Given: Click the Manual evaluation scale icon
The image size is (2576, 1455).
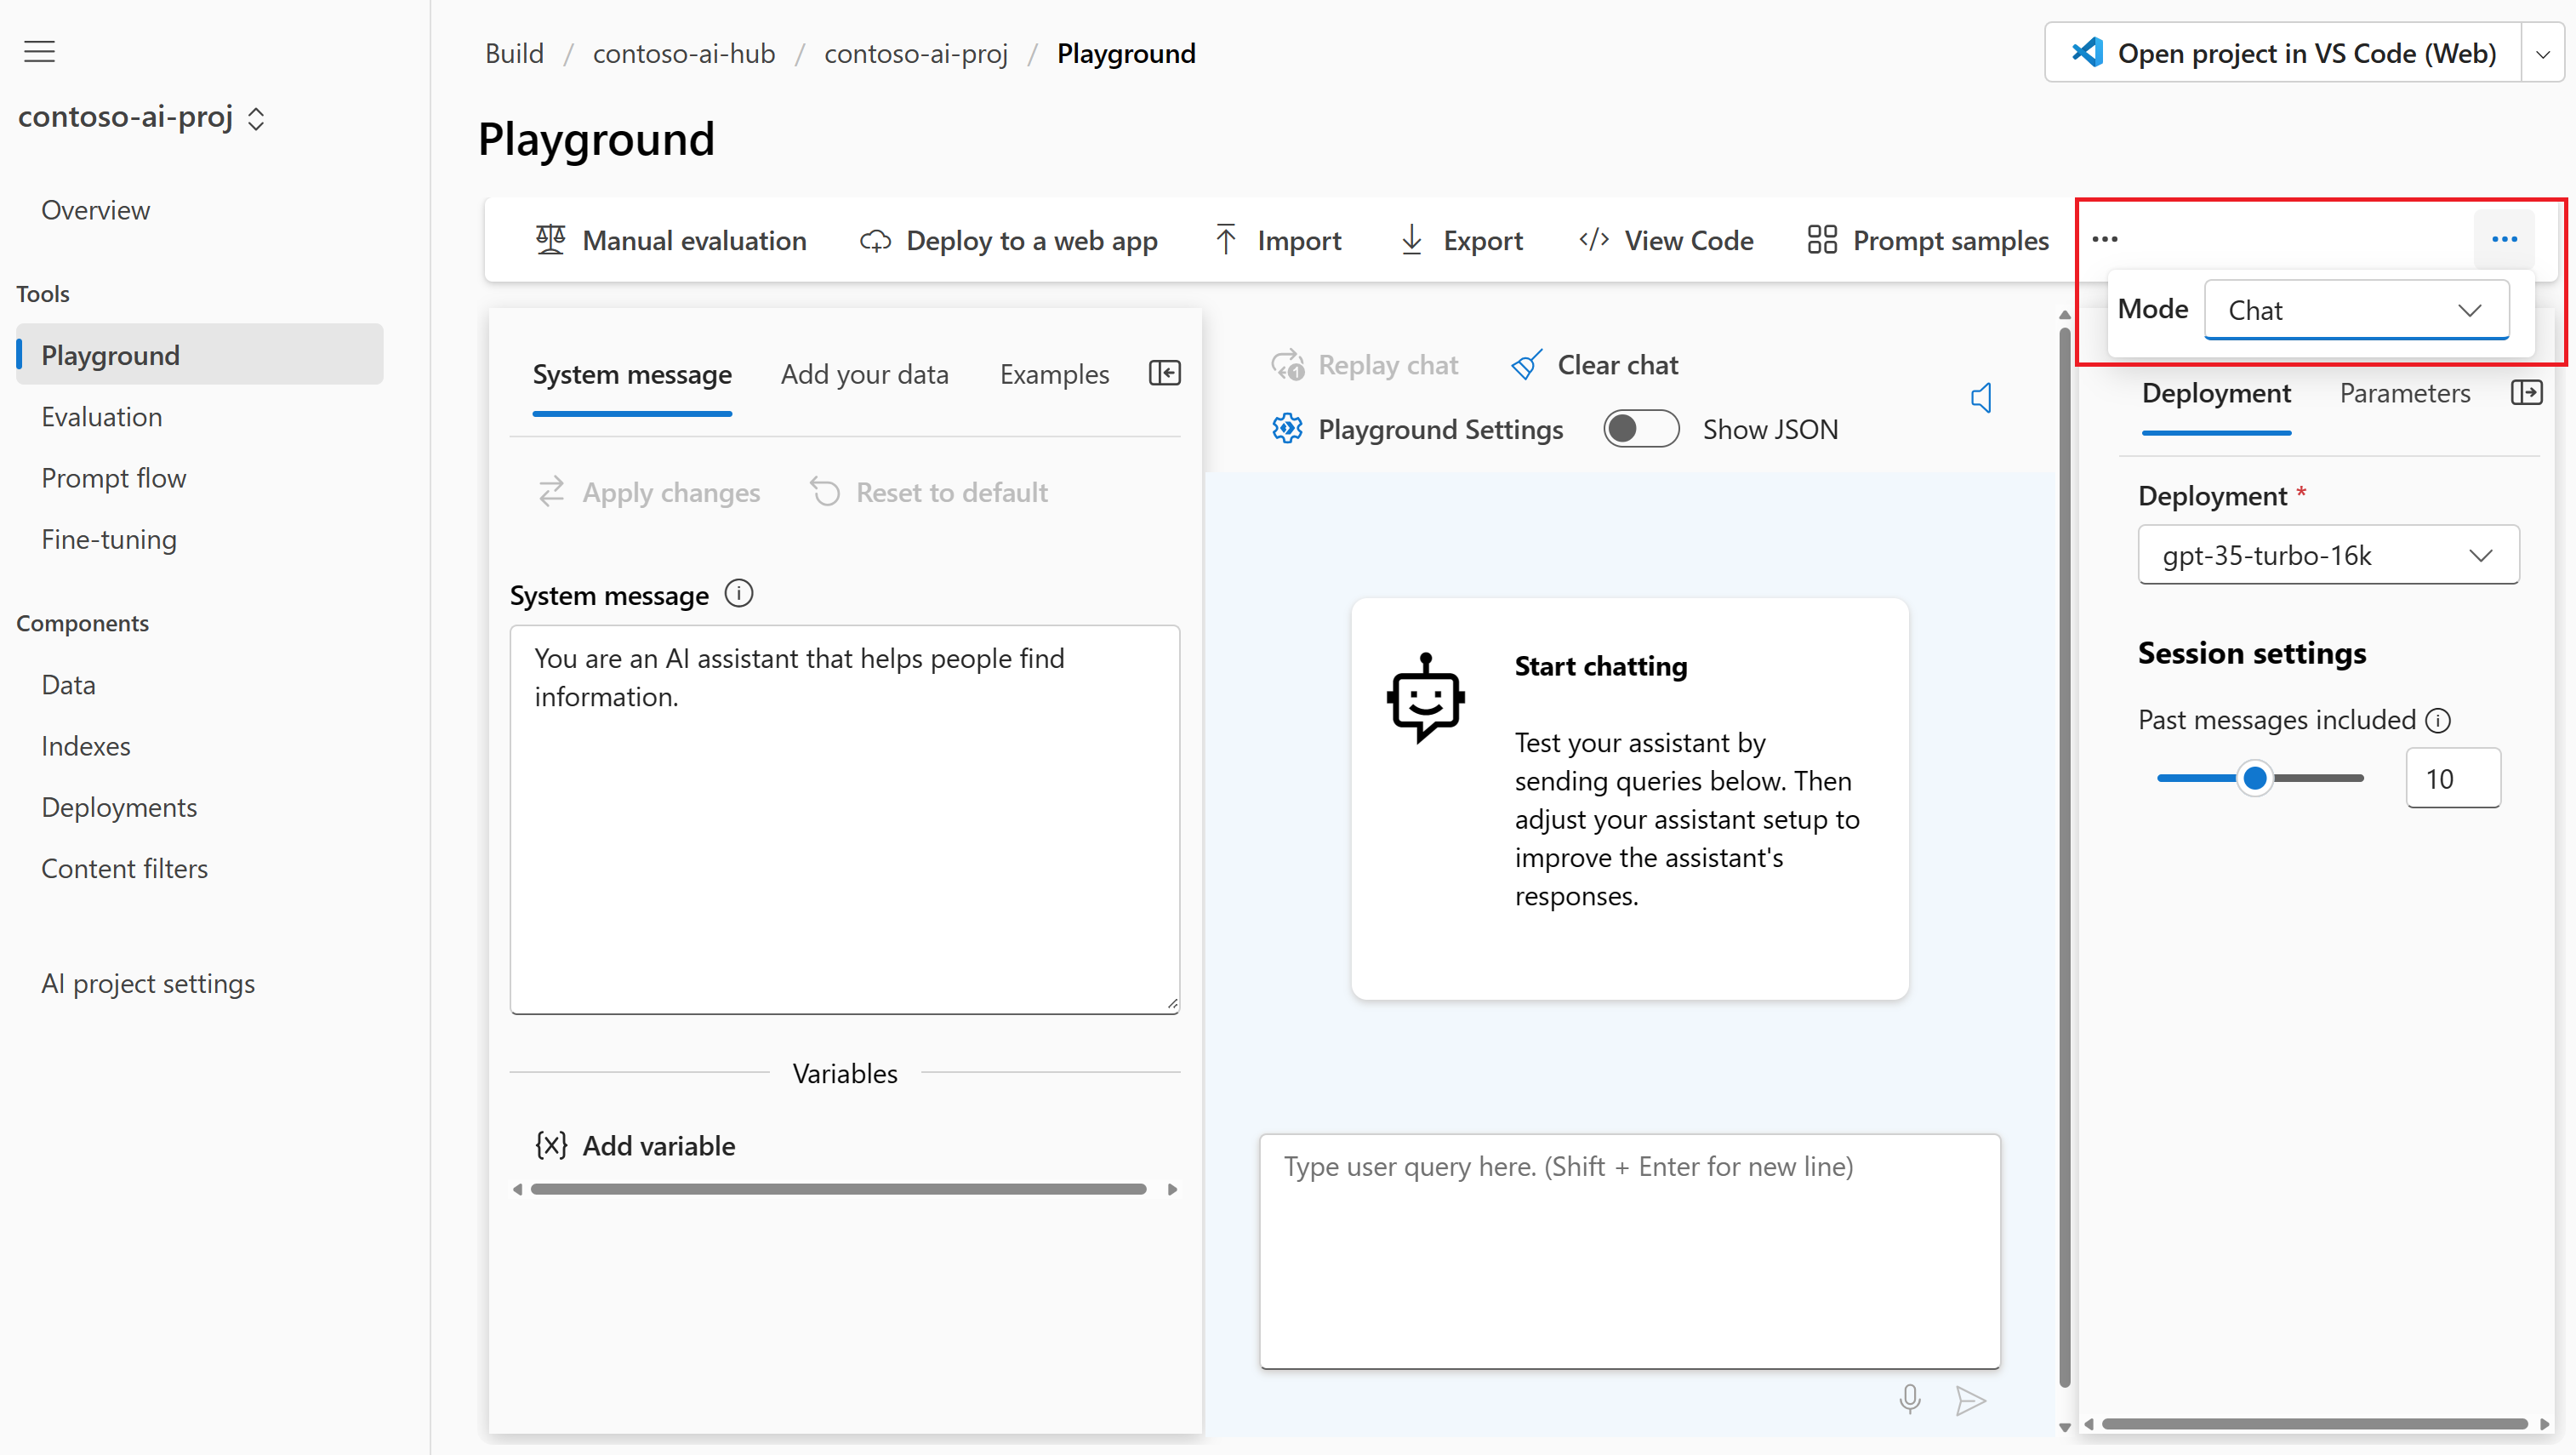Looking at the screenshot, I should (550, 240).
